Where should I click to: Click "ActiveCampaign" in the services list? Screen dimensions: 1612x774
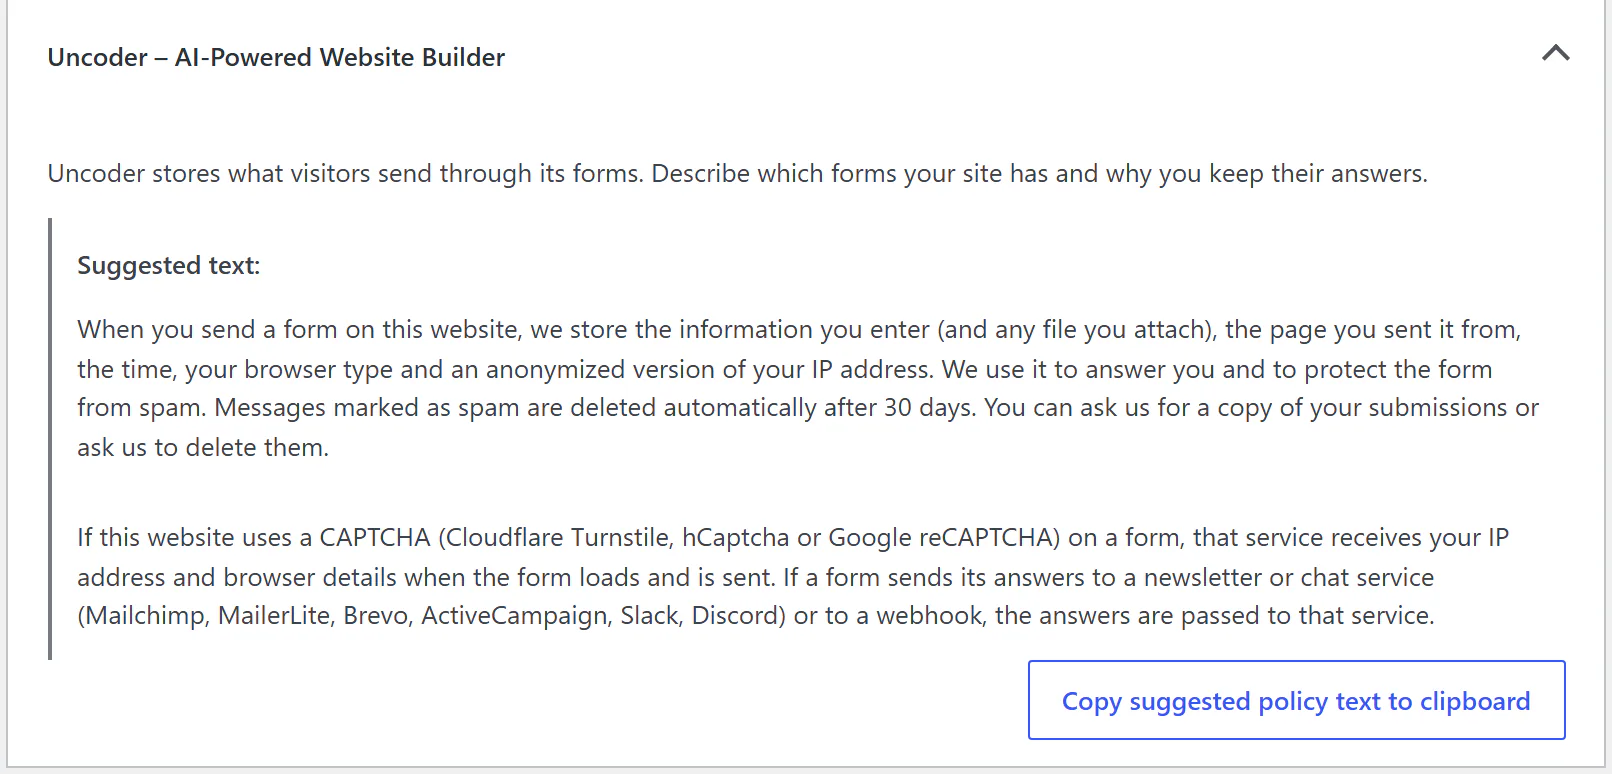[514, 616]
